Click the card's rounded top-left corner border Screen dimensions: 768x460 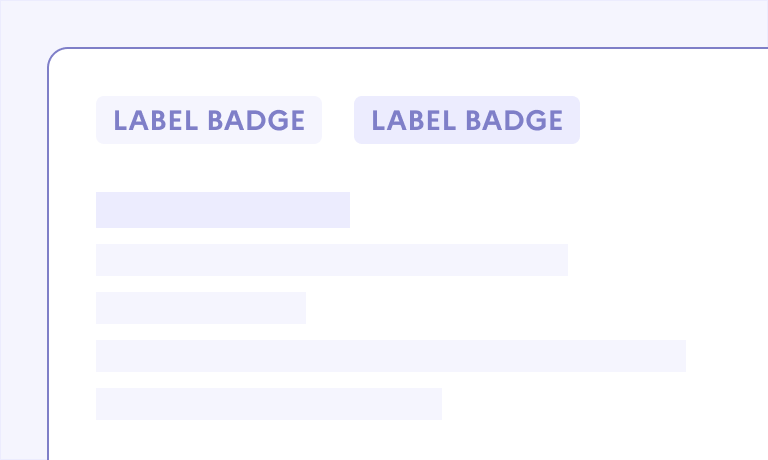(x=53, y=54)
